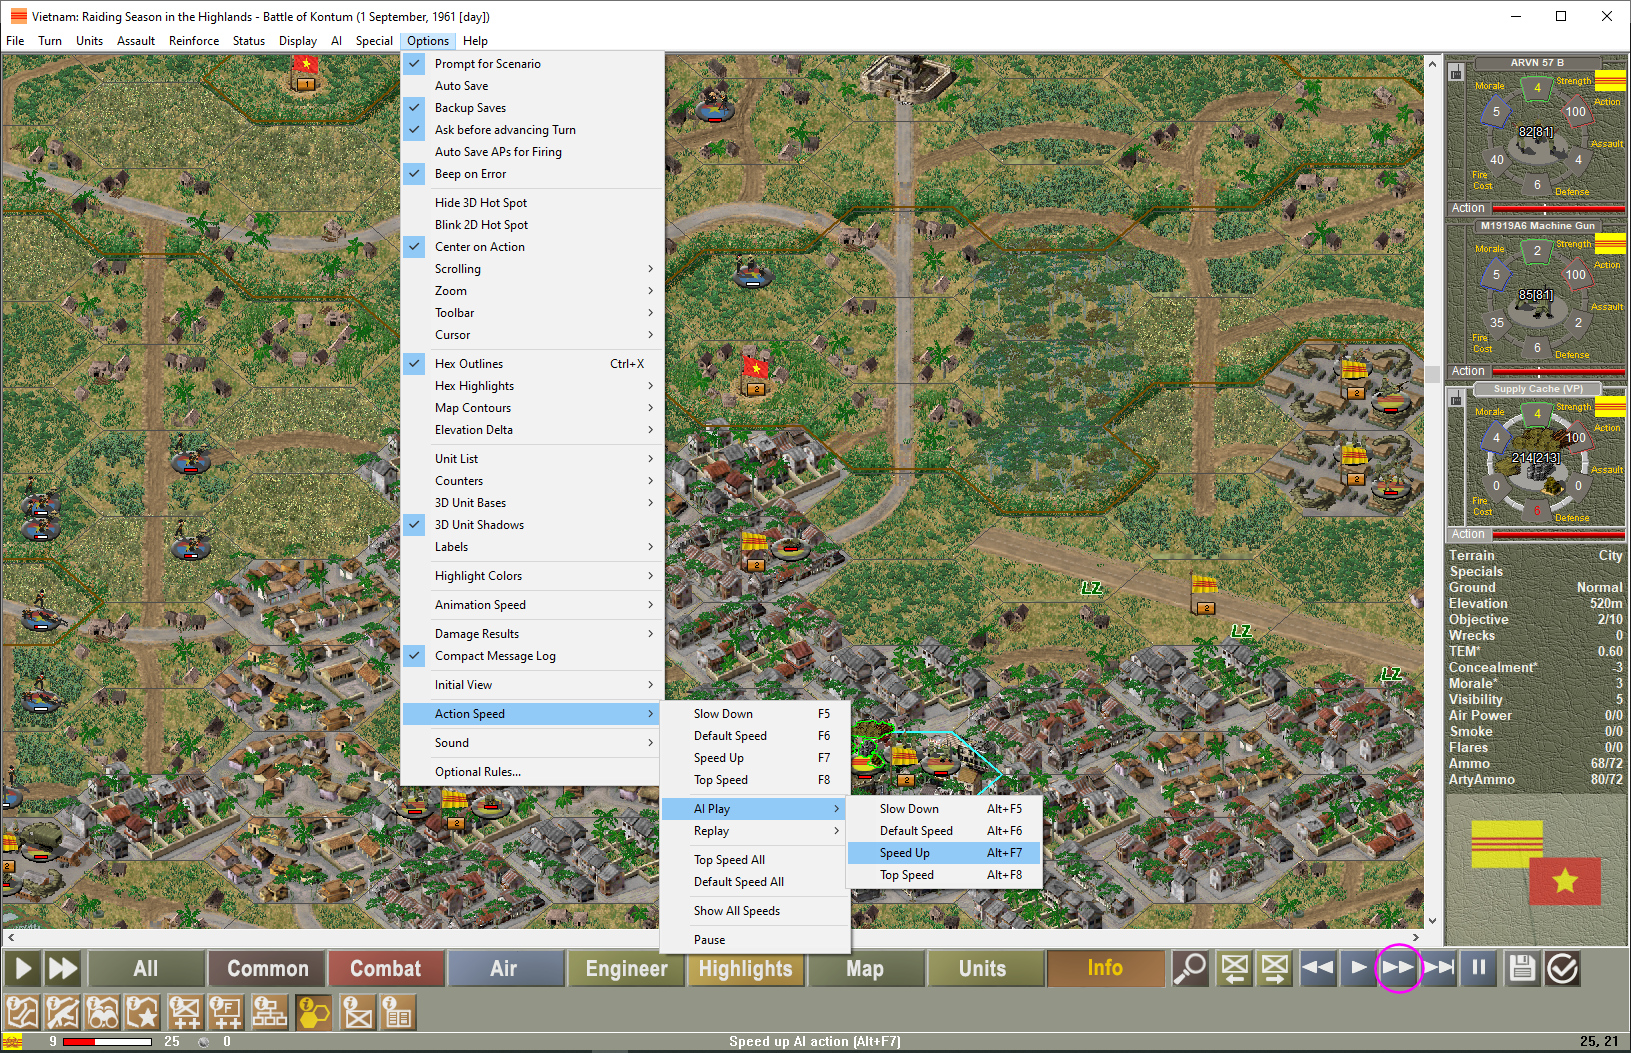Screen dimensions: 1631x1053
Task: Click the crossed envelope unit info icon
Action: click(358, 1012)
